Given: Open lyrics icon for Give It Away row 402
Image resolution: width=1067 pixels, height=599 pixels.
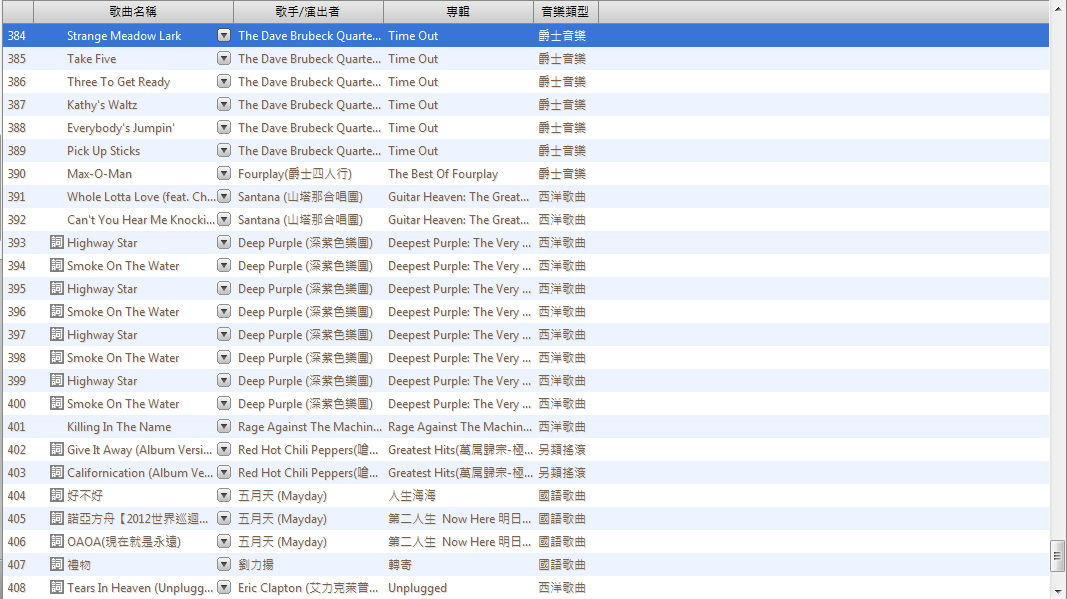Looking at the screenshot, I should pyautogui.click(x=57, y=449).
